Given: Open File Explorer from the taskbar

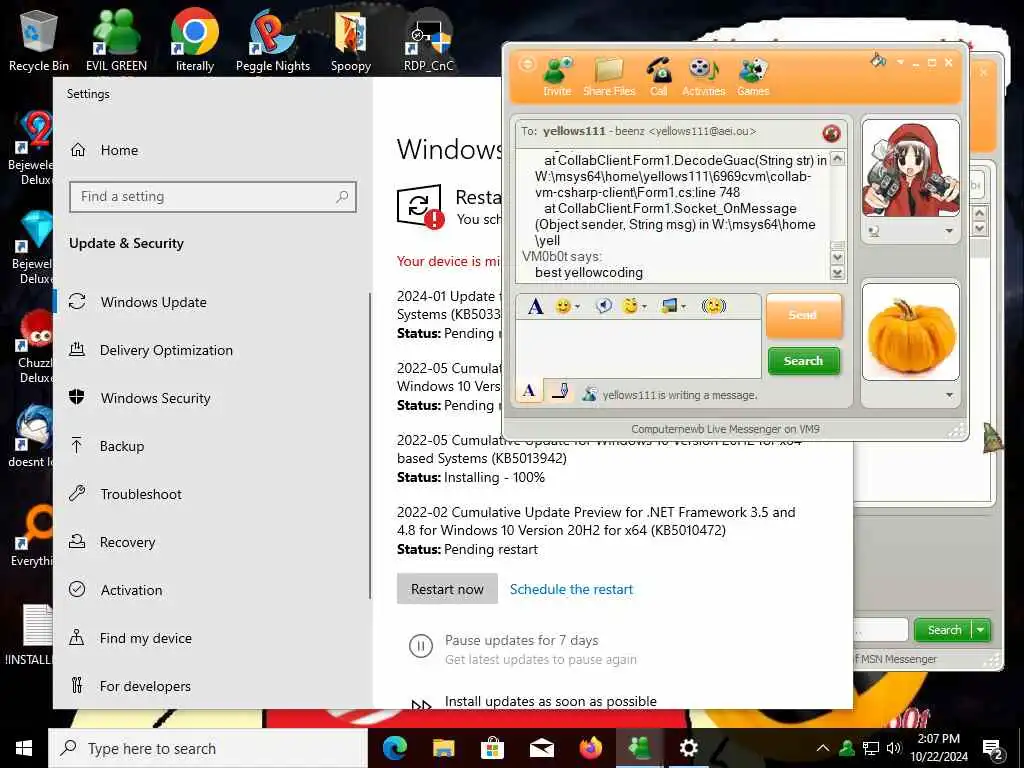Looking at the screenshot, I should coord(443,748).
